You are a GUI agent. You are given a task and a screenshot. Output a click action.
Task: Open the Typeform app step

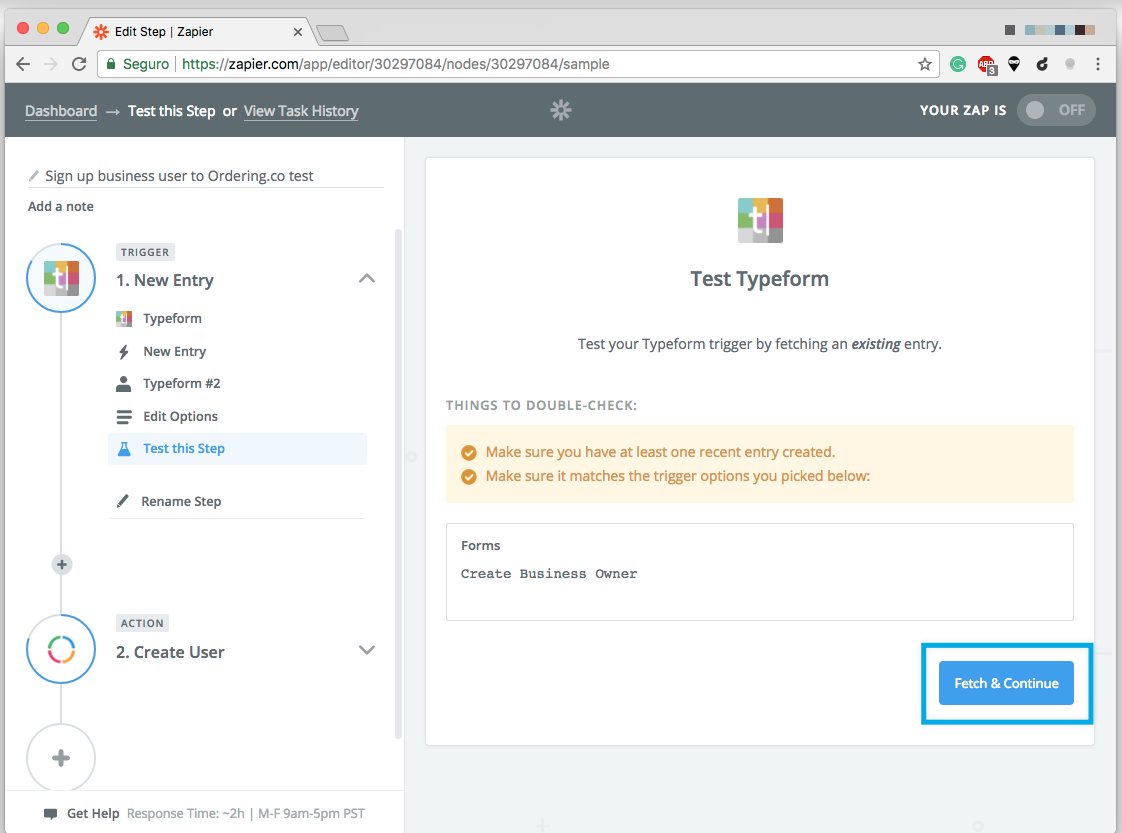pyautogui.click(x=172, y=318)
